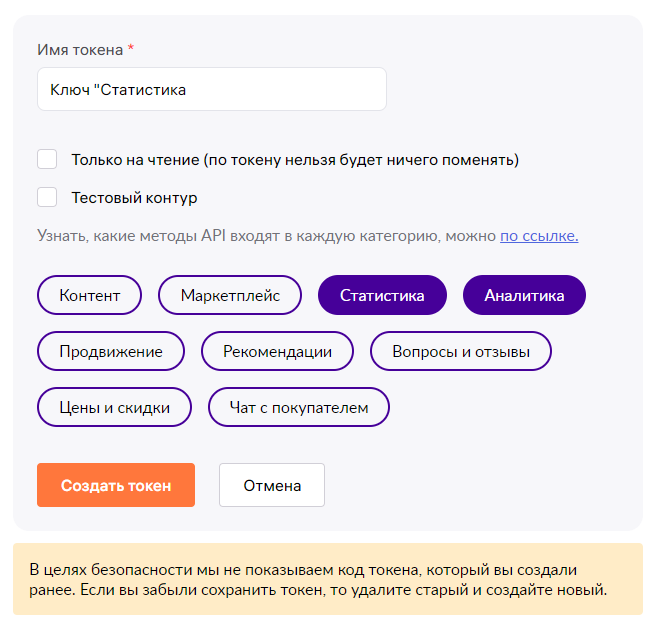Click the "Отмена" button

coord(272,485)
